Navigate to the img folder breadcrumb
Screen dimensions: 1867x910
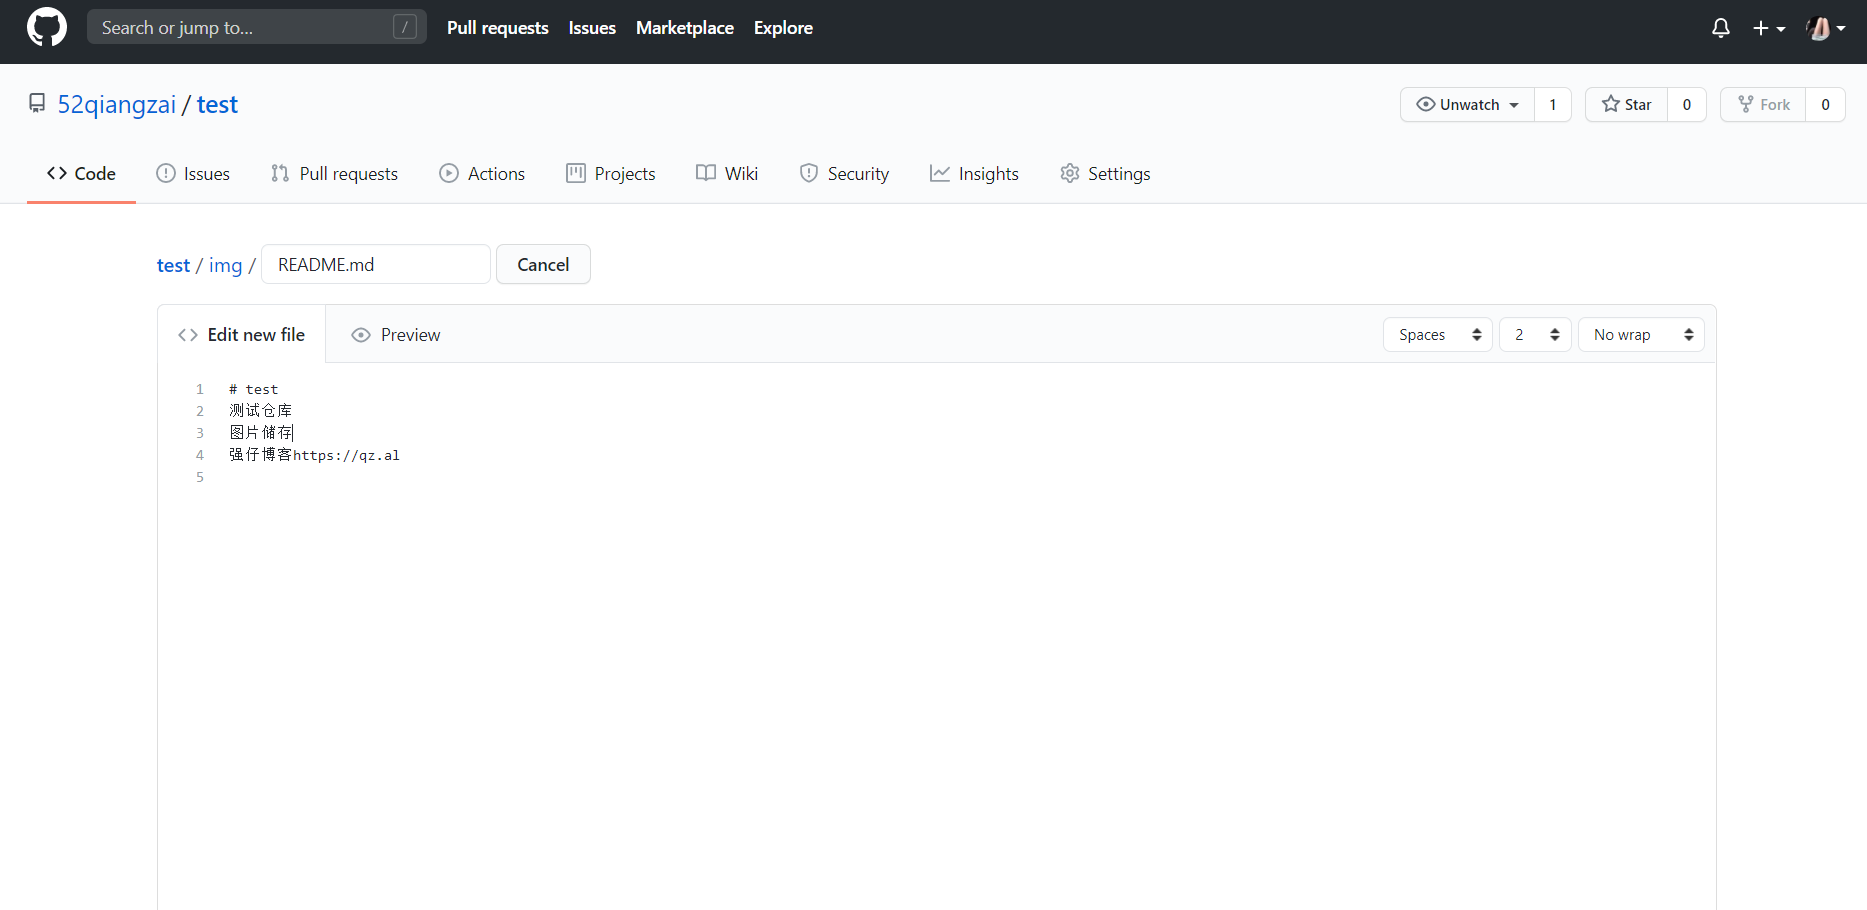click(x=225, y=266)
